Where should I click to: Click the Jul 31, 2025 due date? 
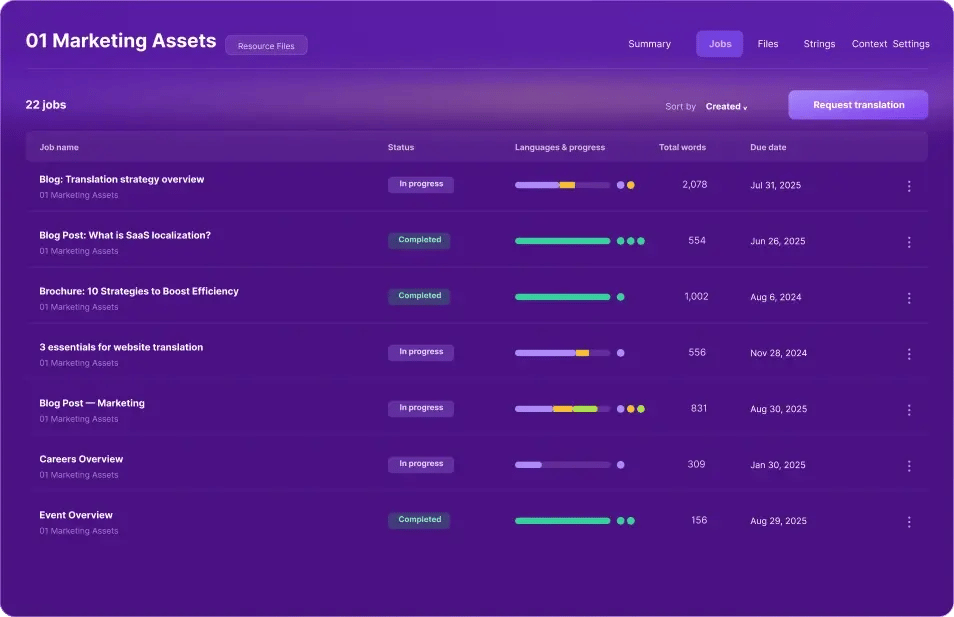(x=775, y=186)
